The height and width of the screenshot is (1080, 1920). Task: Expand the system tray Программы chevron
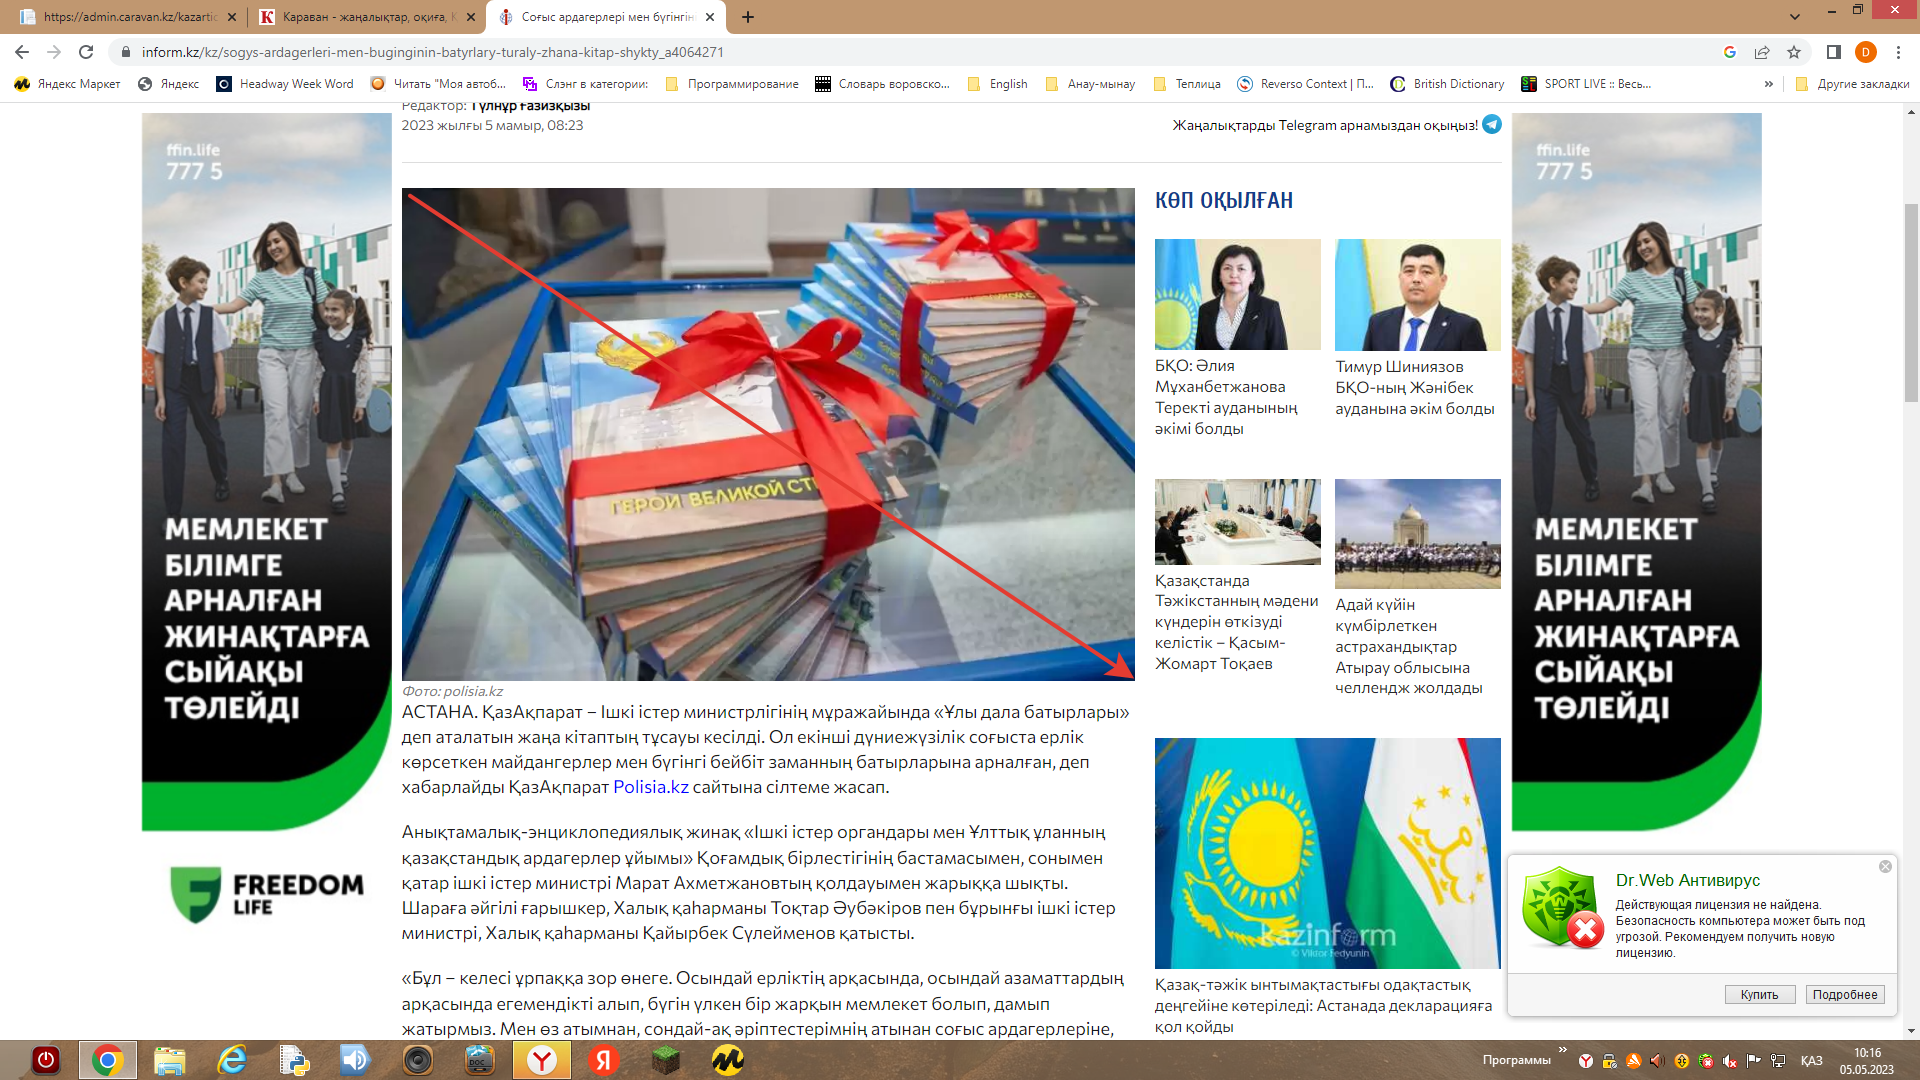(x=1562, y=1050)
